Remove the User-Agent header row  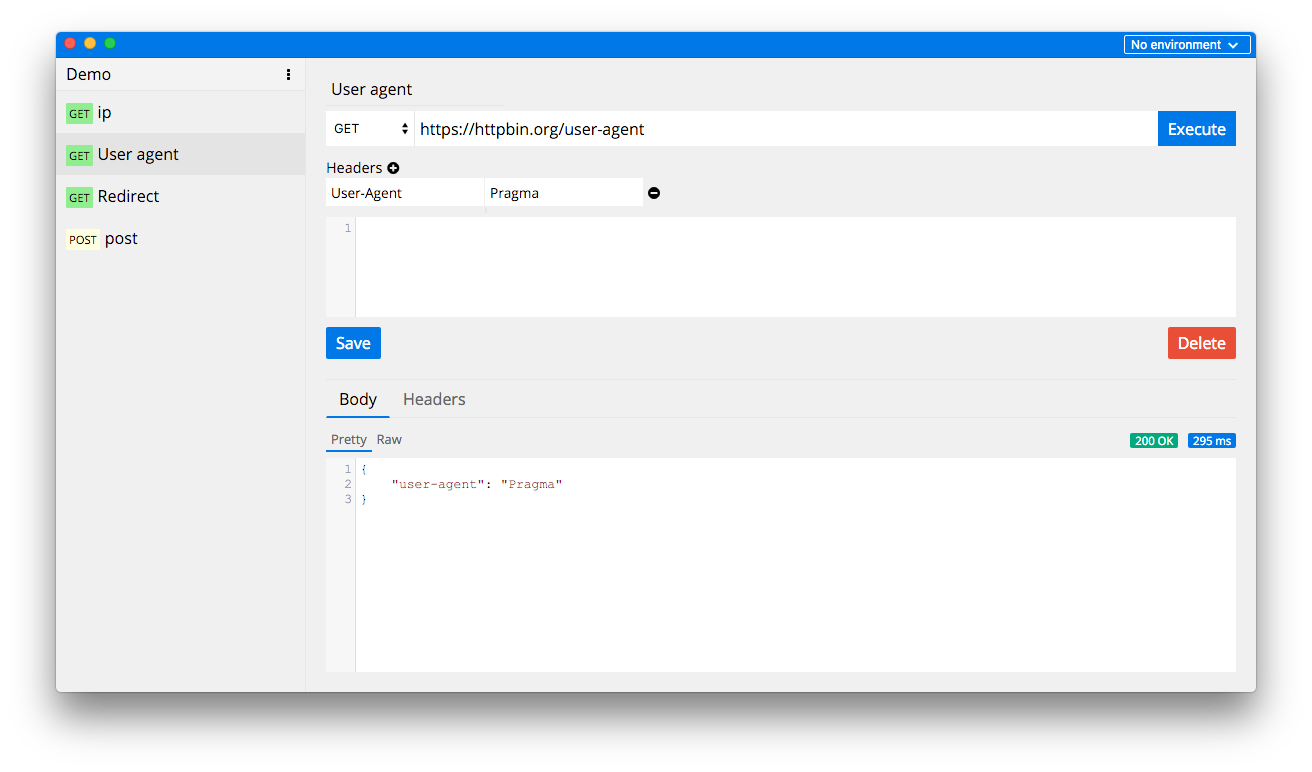coord(654,193)
